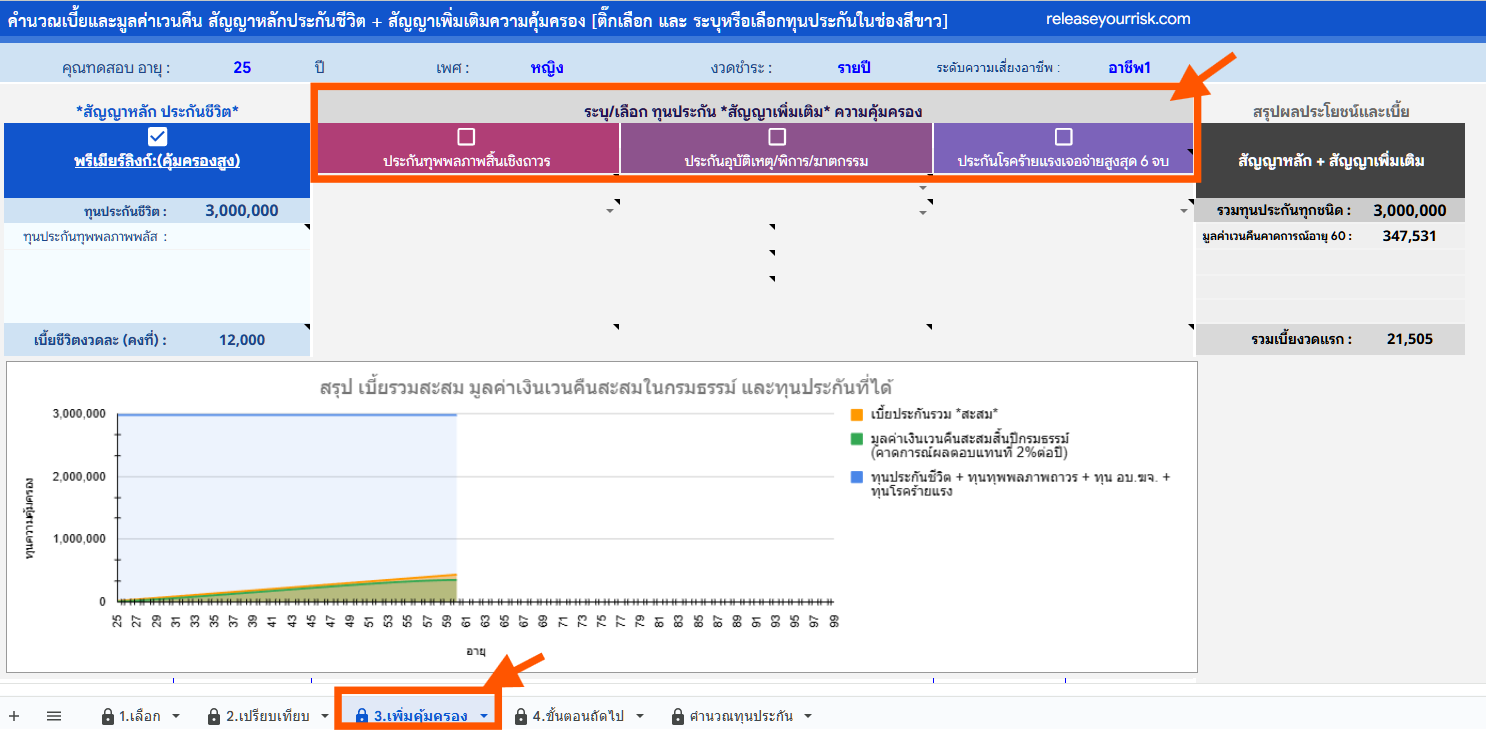Image resolution: width=1486 pixels, height=731 pixels.
Task: Switch to the 2.เปรียบเทียบ sheet tab
Action: click(267, 716)
